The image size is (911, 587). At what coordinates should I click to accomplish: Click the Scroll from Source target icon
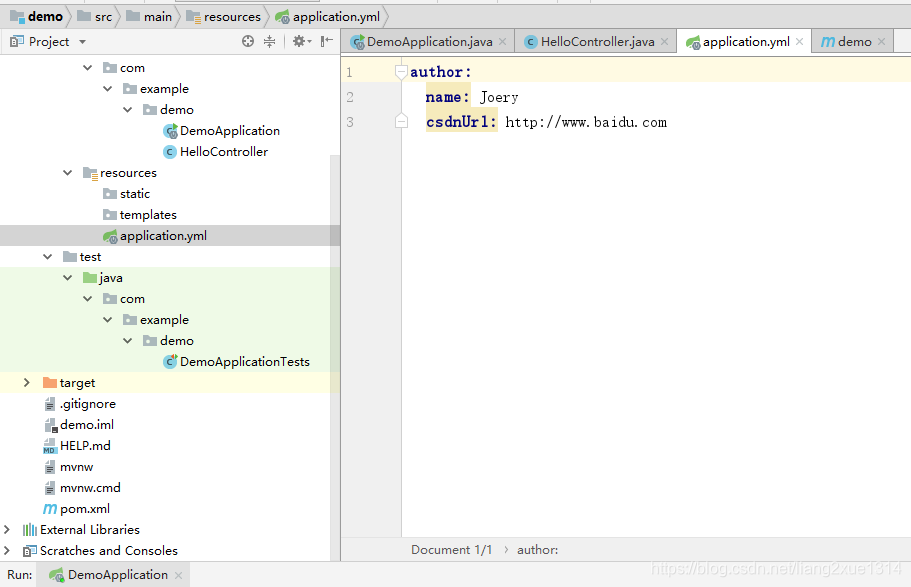tap(248, 41)
